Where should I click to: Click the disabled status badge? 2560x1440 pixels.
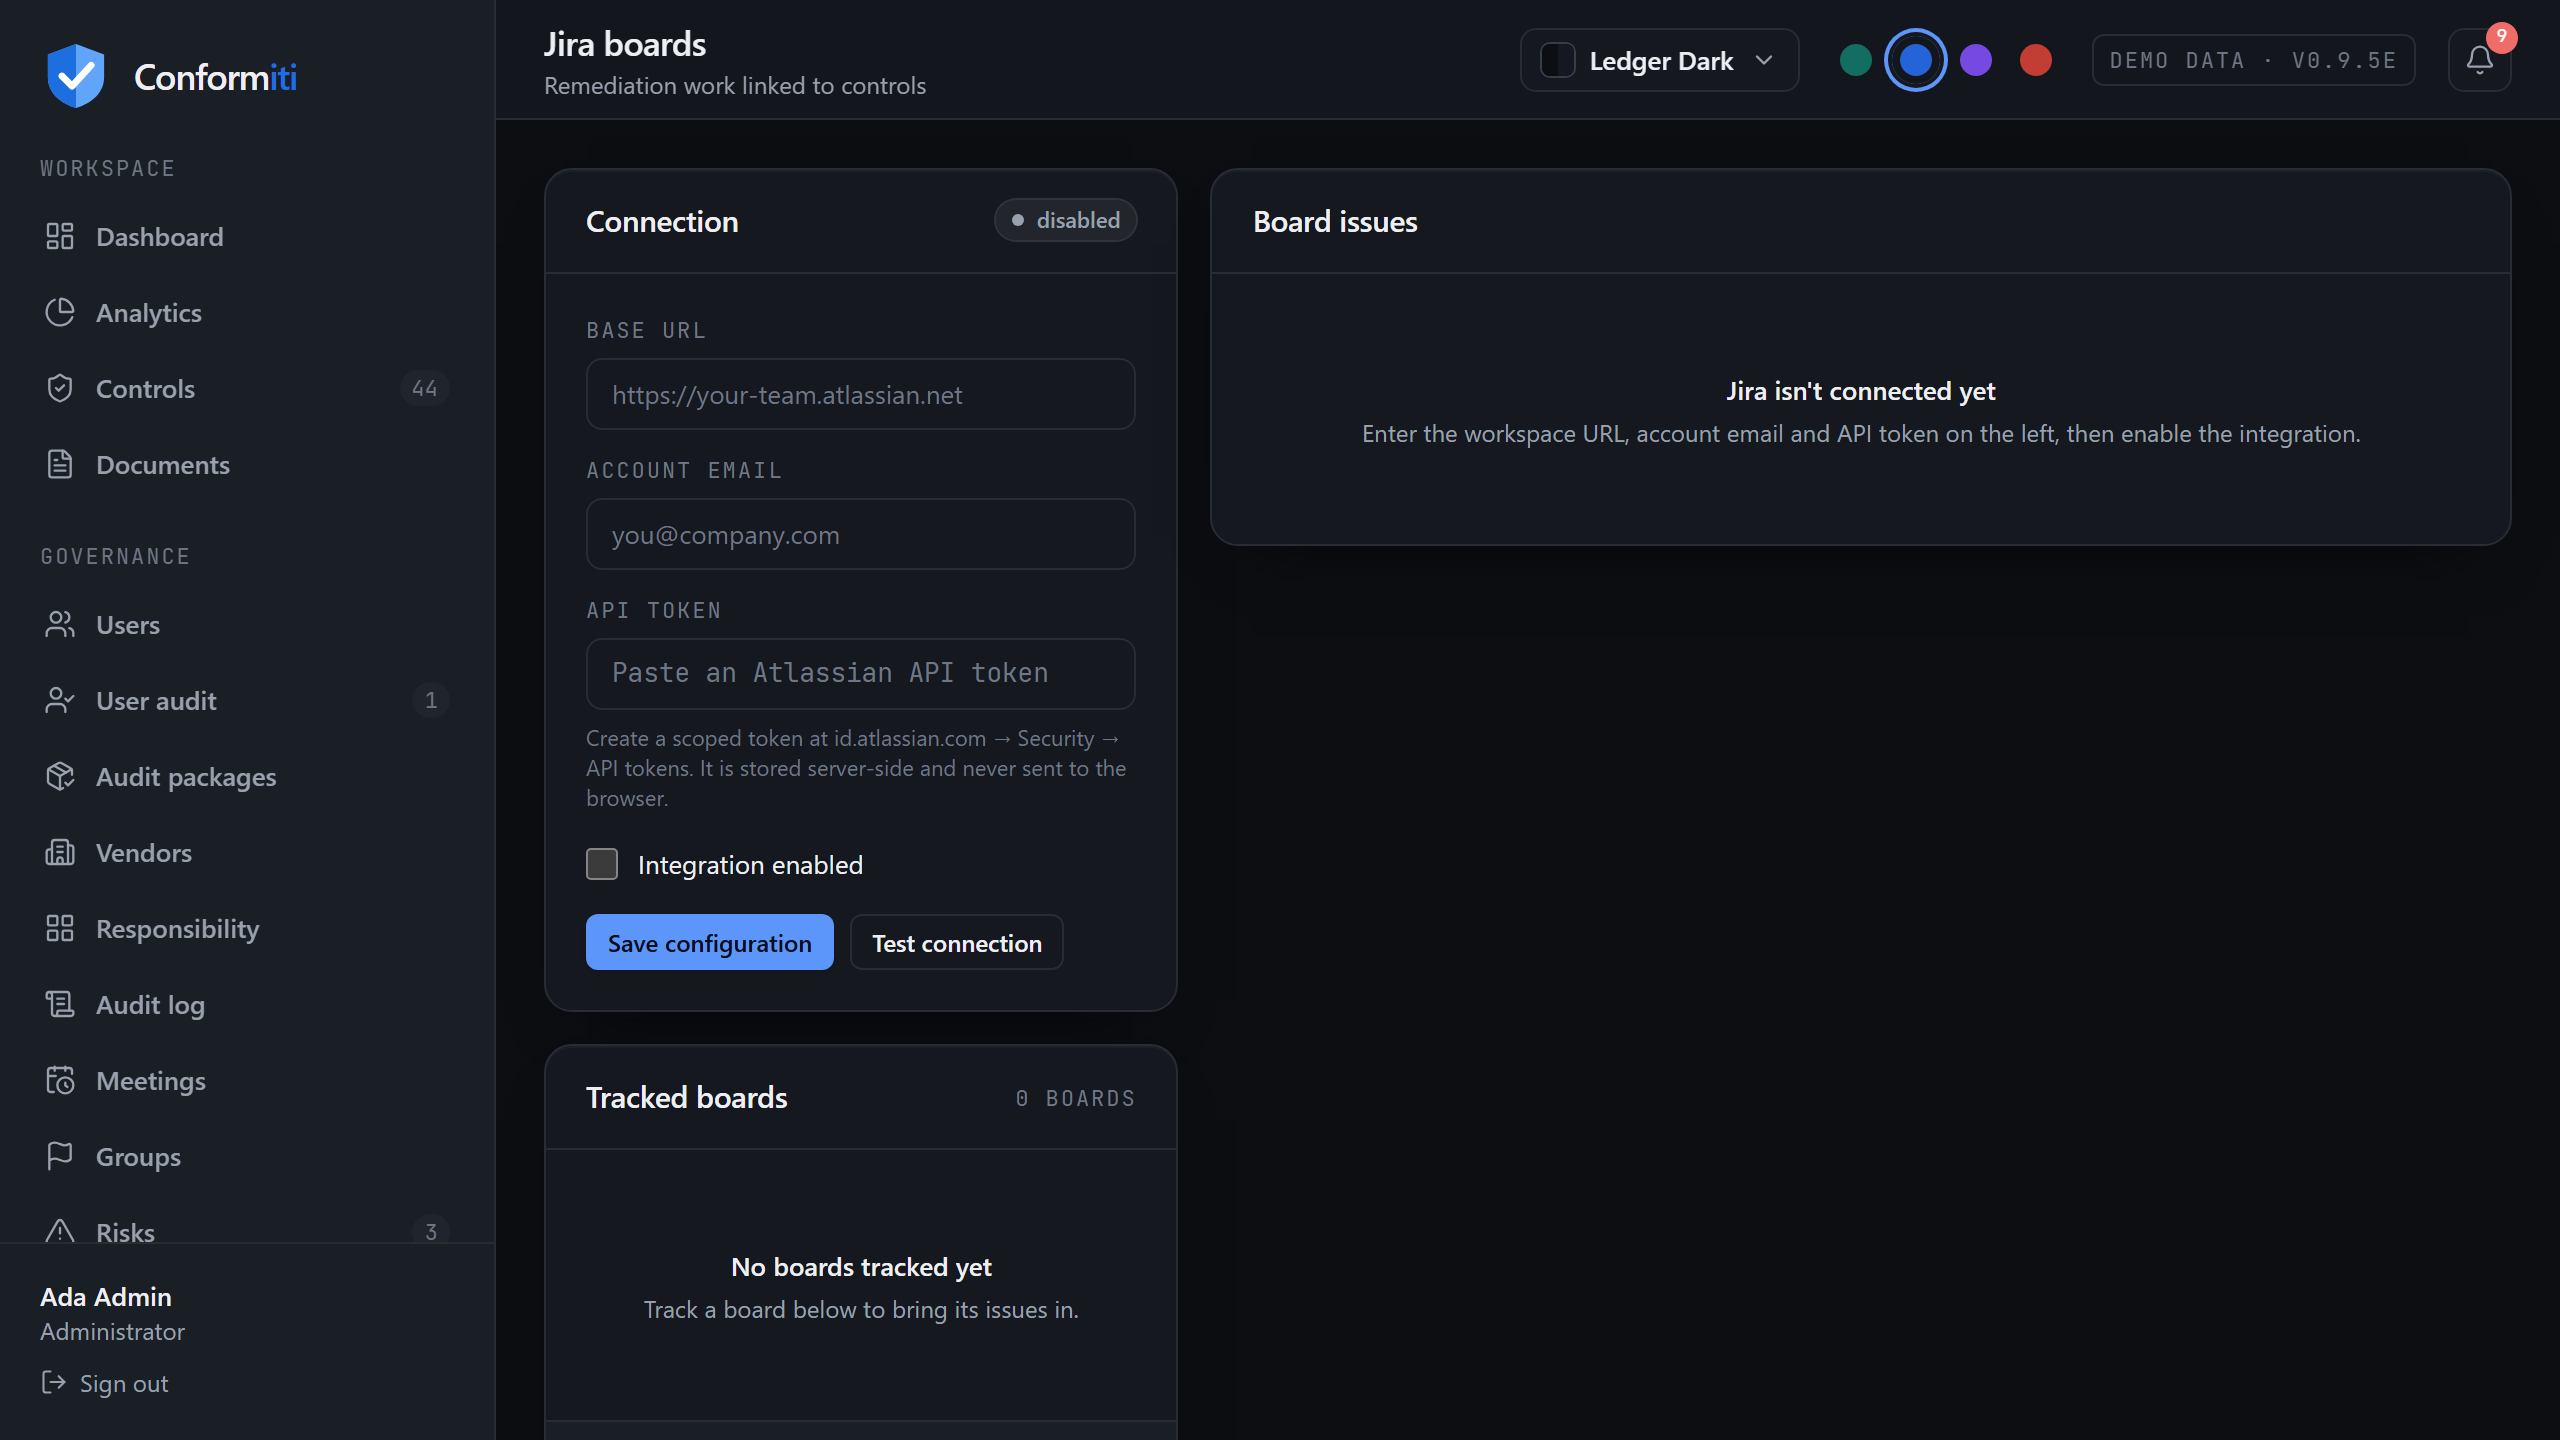[x=1065, y=220]
